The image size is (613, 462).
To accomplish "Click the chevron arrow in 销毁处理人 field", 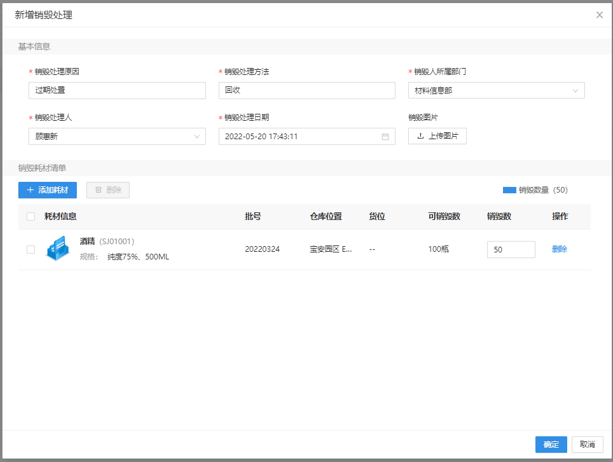I will tap(197, 136).
